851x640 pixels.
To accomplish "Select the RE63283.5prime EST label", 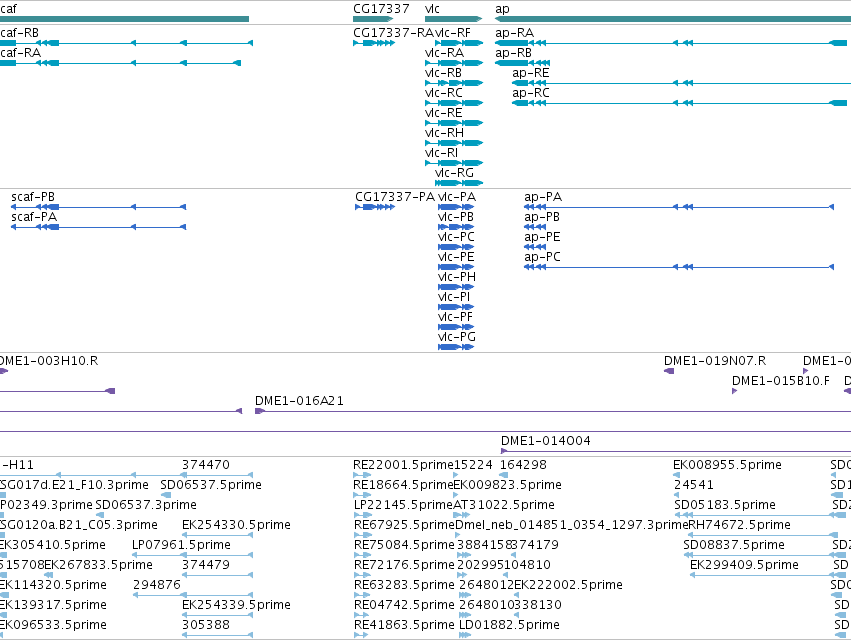I will click(x=404, y=585).
